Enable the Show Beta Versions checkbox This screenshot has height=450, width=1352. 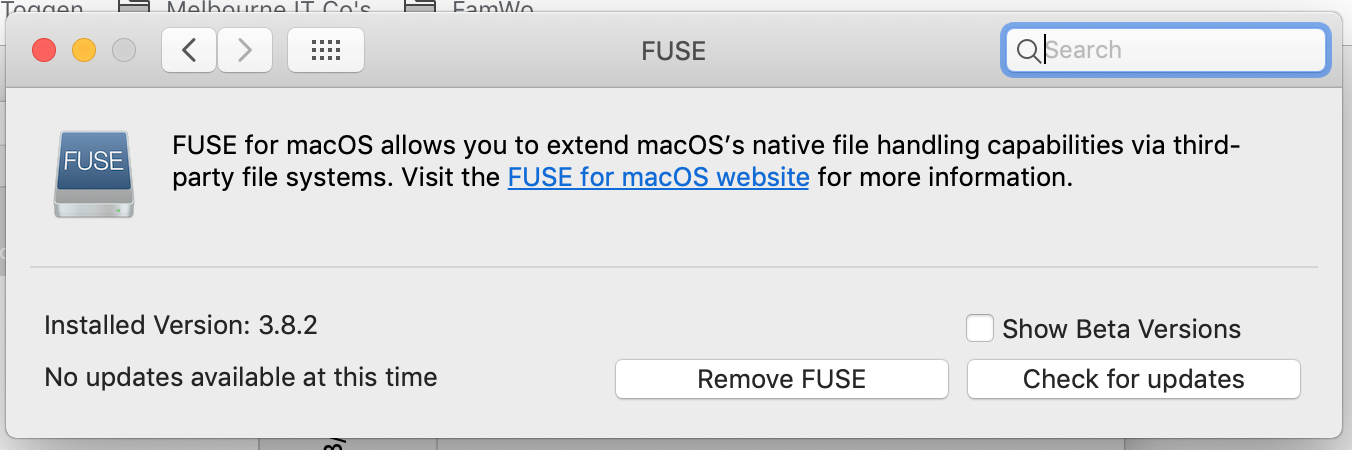click(980, 328)
